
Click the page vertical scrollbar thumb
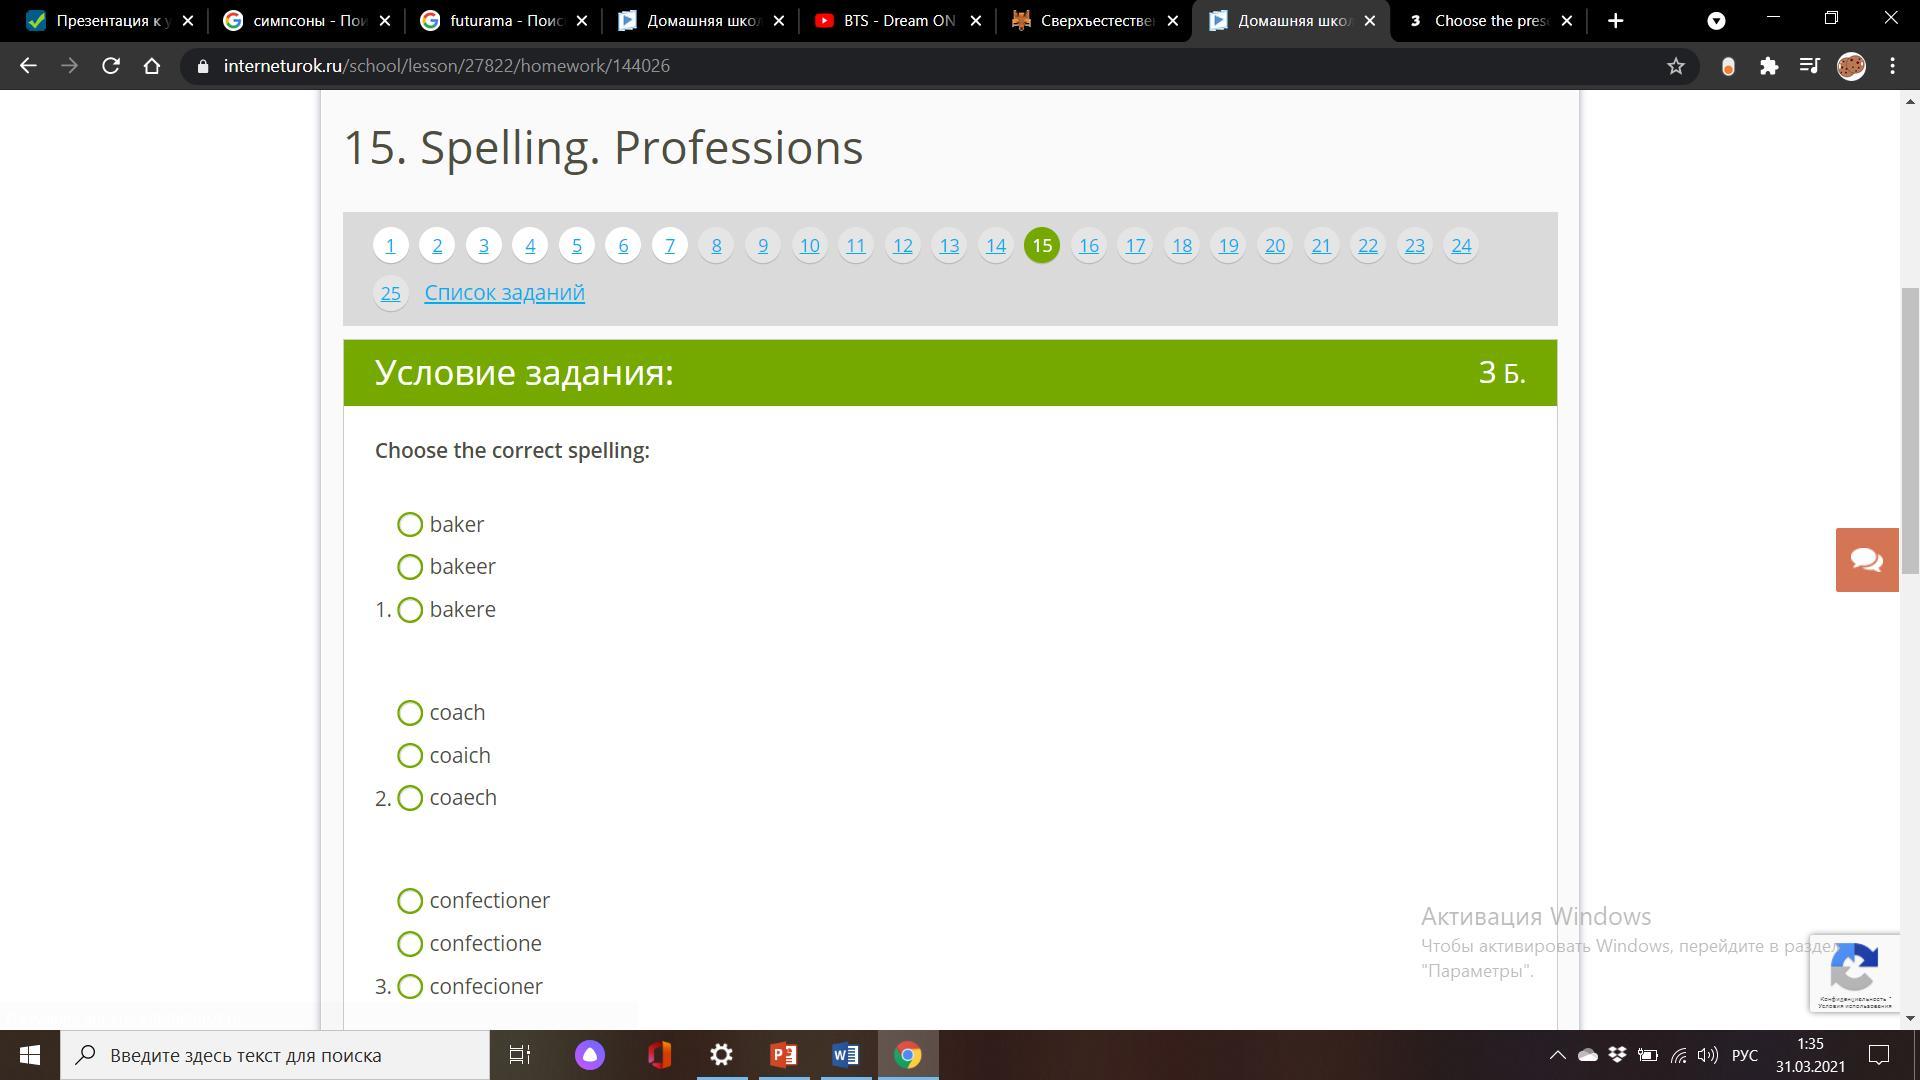(1910, 430)
